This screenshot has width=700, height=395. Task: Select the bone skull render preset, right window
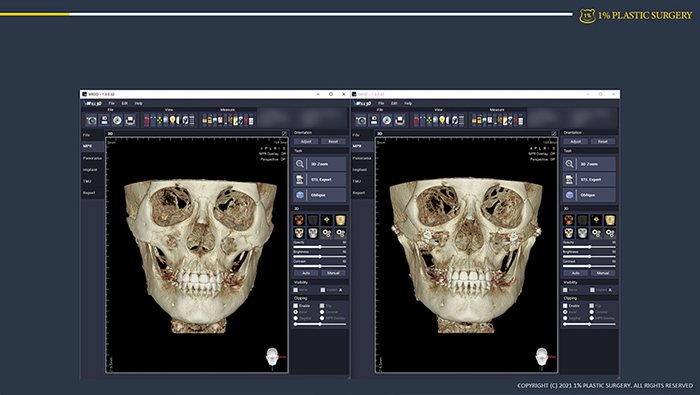[568, 233]
